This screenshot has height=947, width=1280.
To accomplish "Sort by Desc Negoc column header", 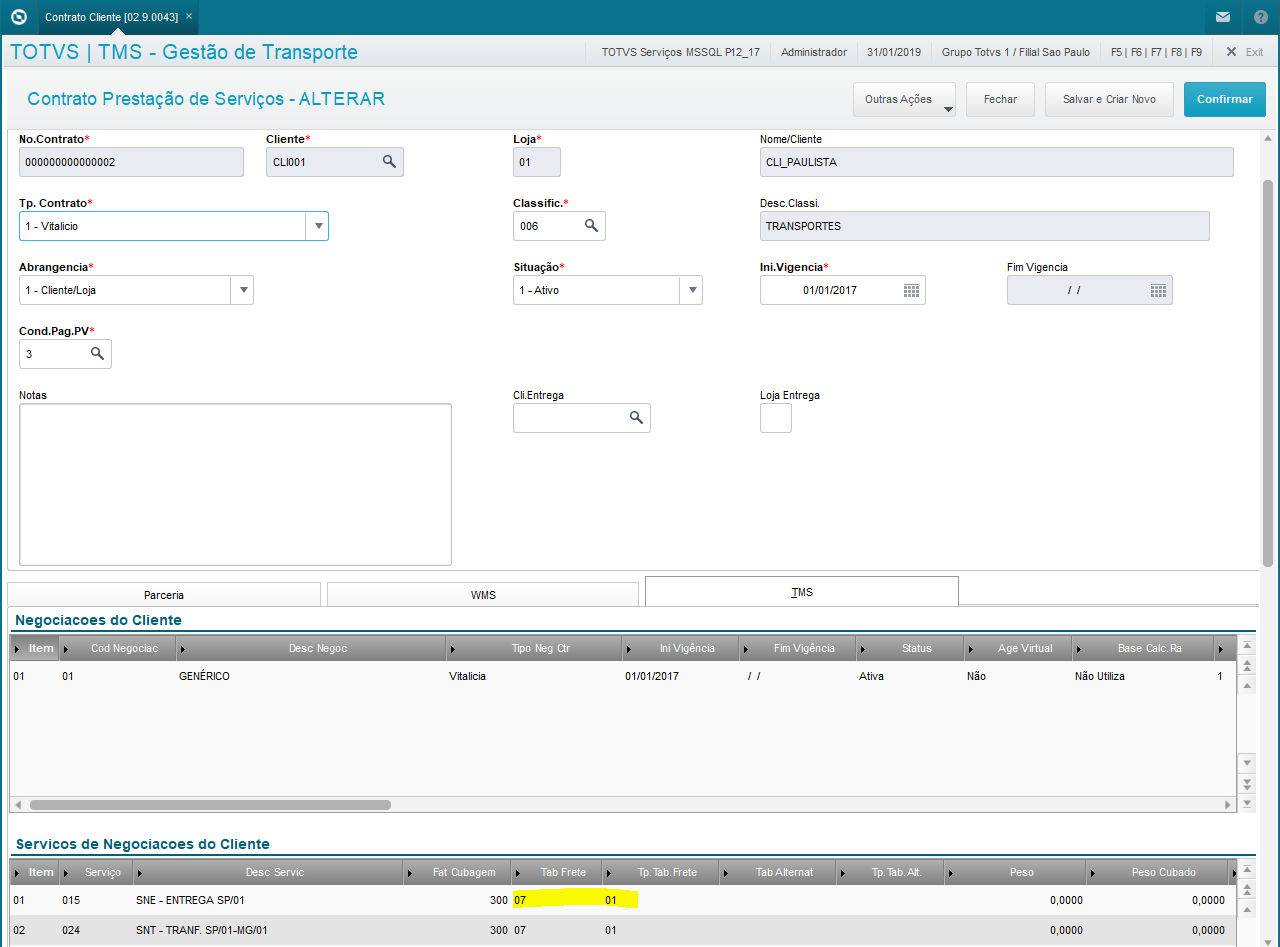I will point(311,648).
